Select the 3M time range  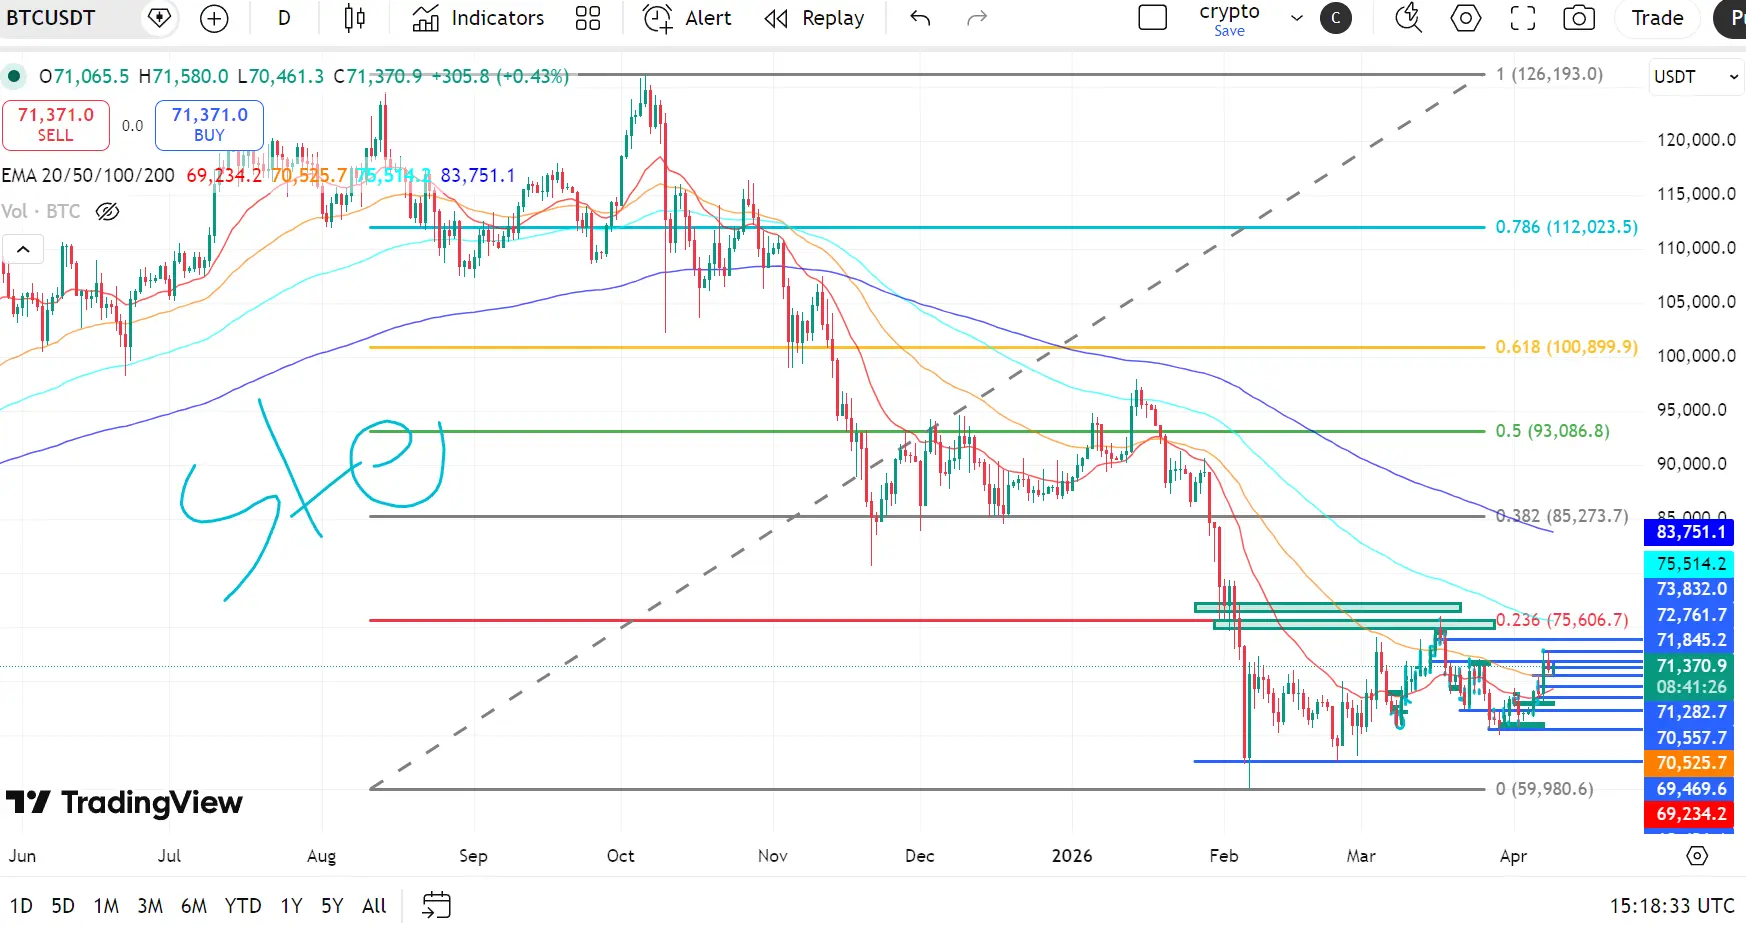tap(150, 906)
